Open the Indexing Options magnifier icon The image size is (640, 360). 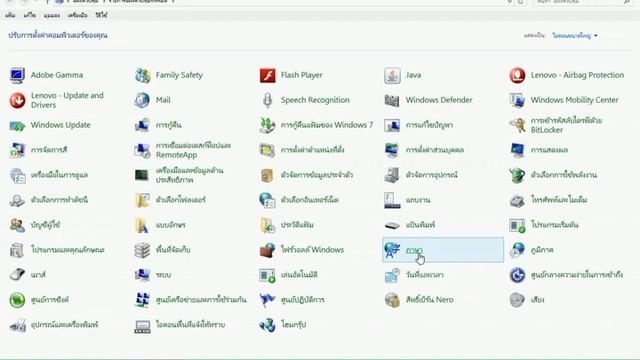[x=17, y=200]
